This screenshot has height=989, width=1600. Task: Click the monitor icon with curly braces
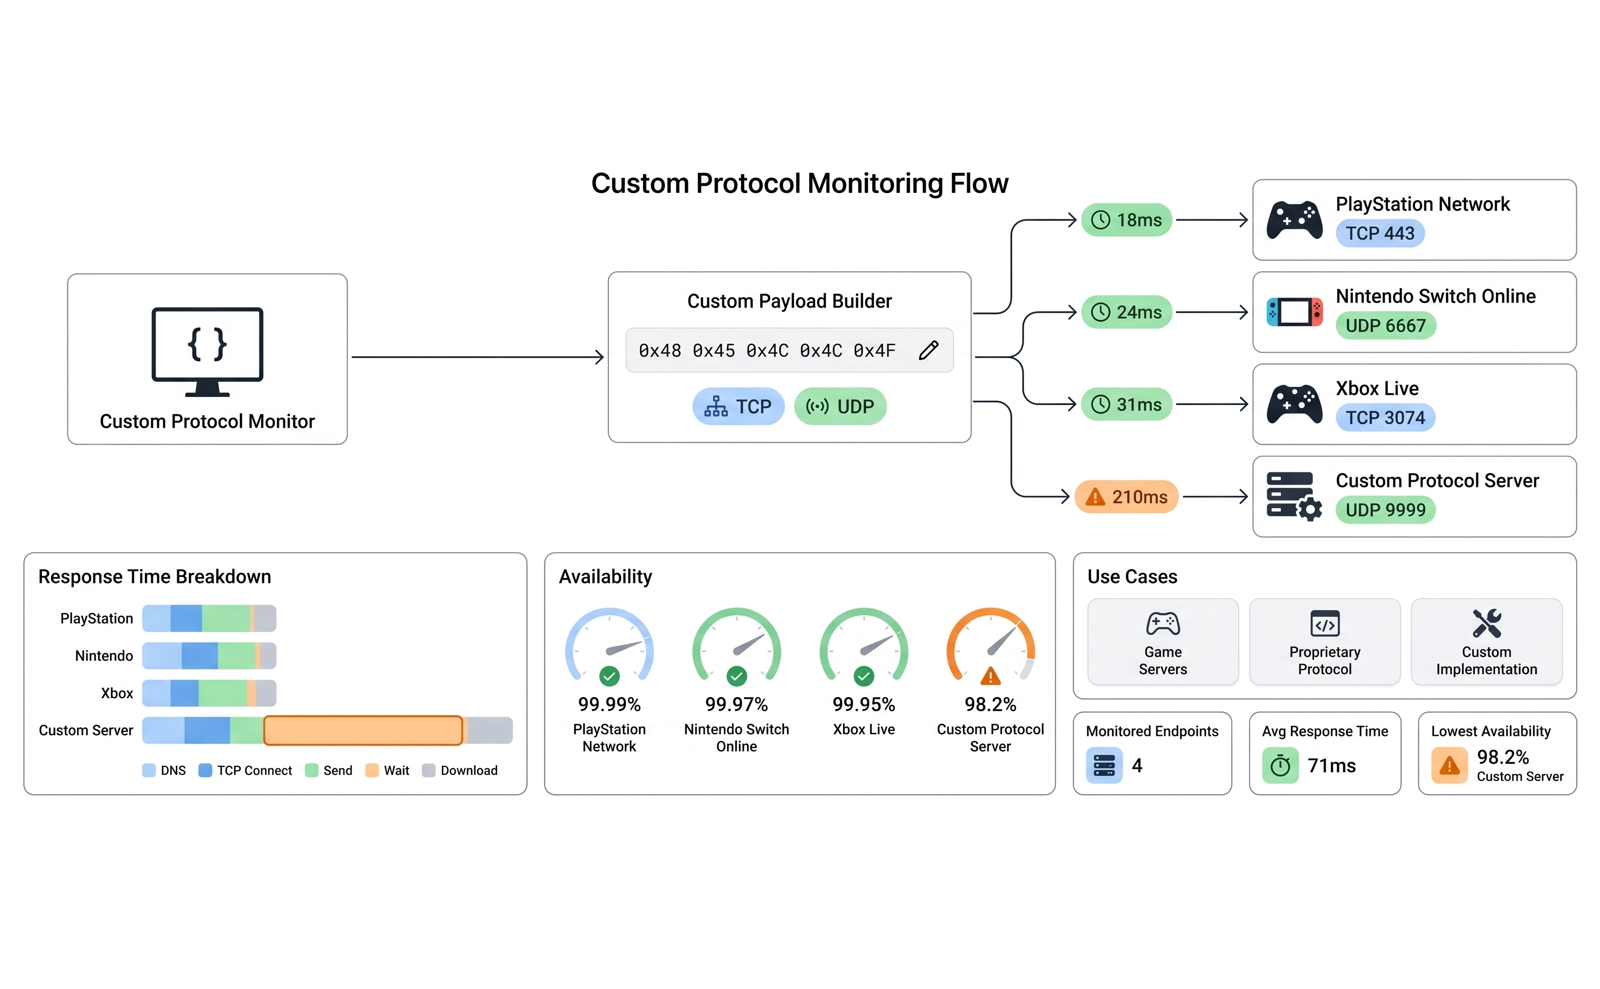point(207,351)
